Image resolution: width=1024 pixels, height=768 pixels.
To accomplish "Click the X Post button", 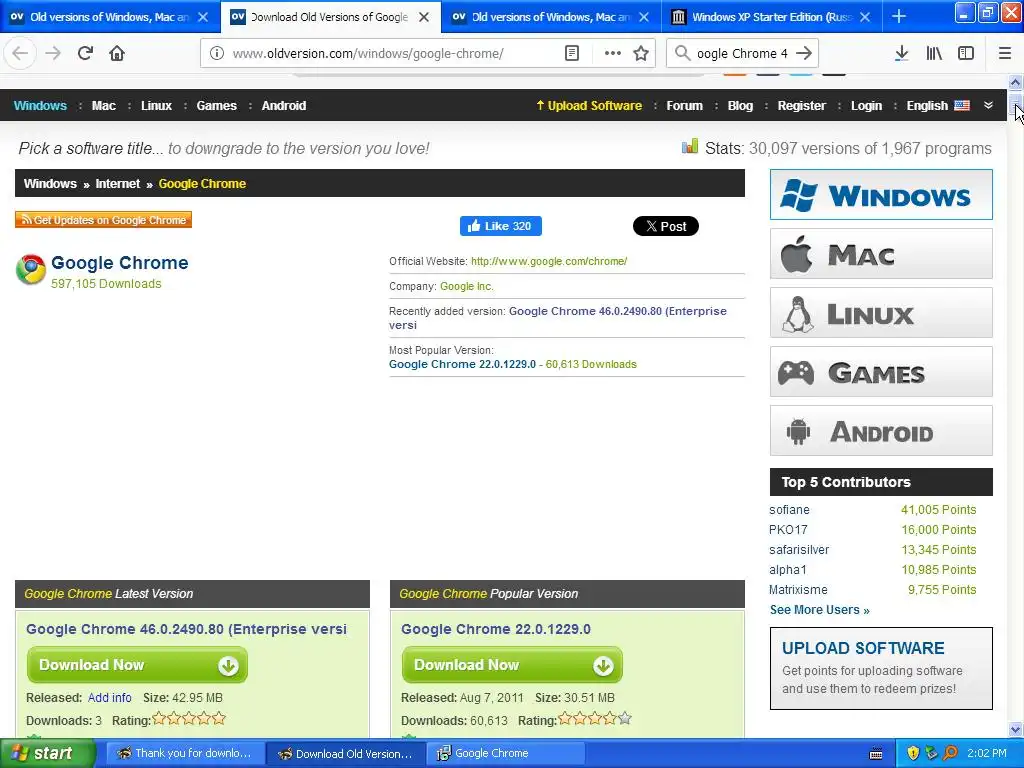I will (x=665, y=226).
